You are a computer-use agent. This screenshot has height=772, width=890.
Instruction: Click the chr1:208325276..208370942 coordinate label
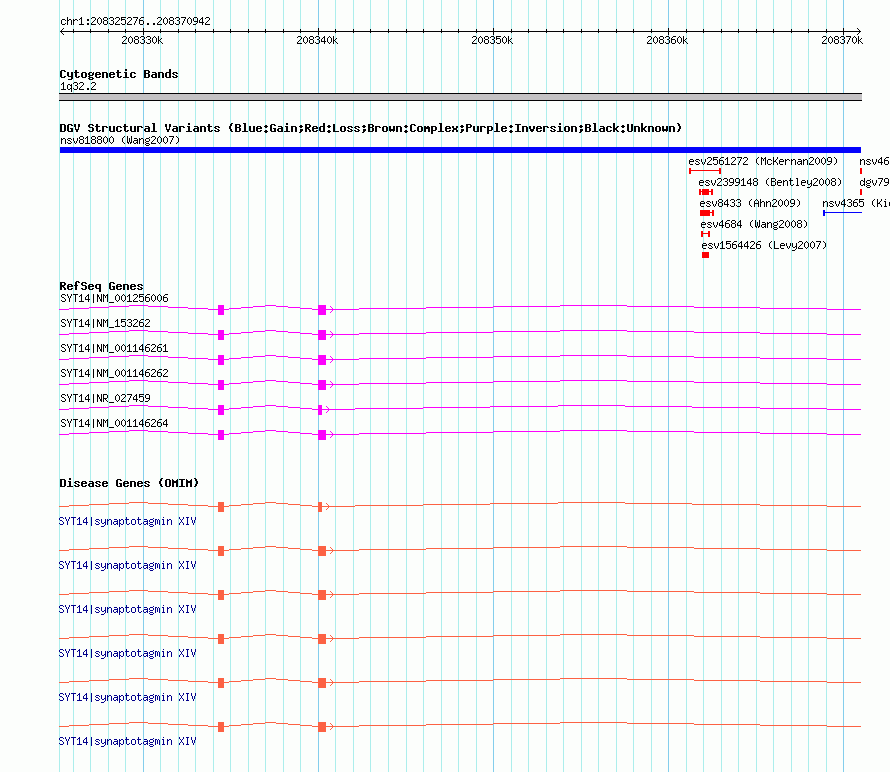click(135, 21)
